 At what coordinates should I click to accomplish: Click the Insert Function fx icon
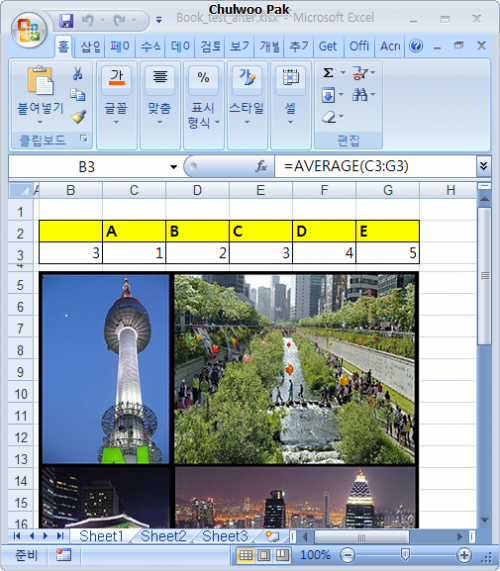261,166
